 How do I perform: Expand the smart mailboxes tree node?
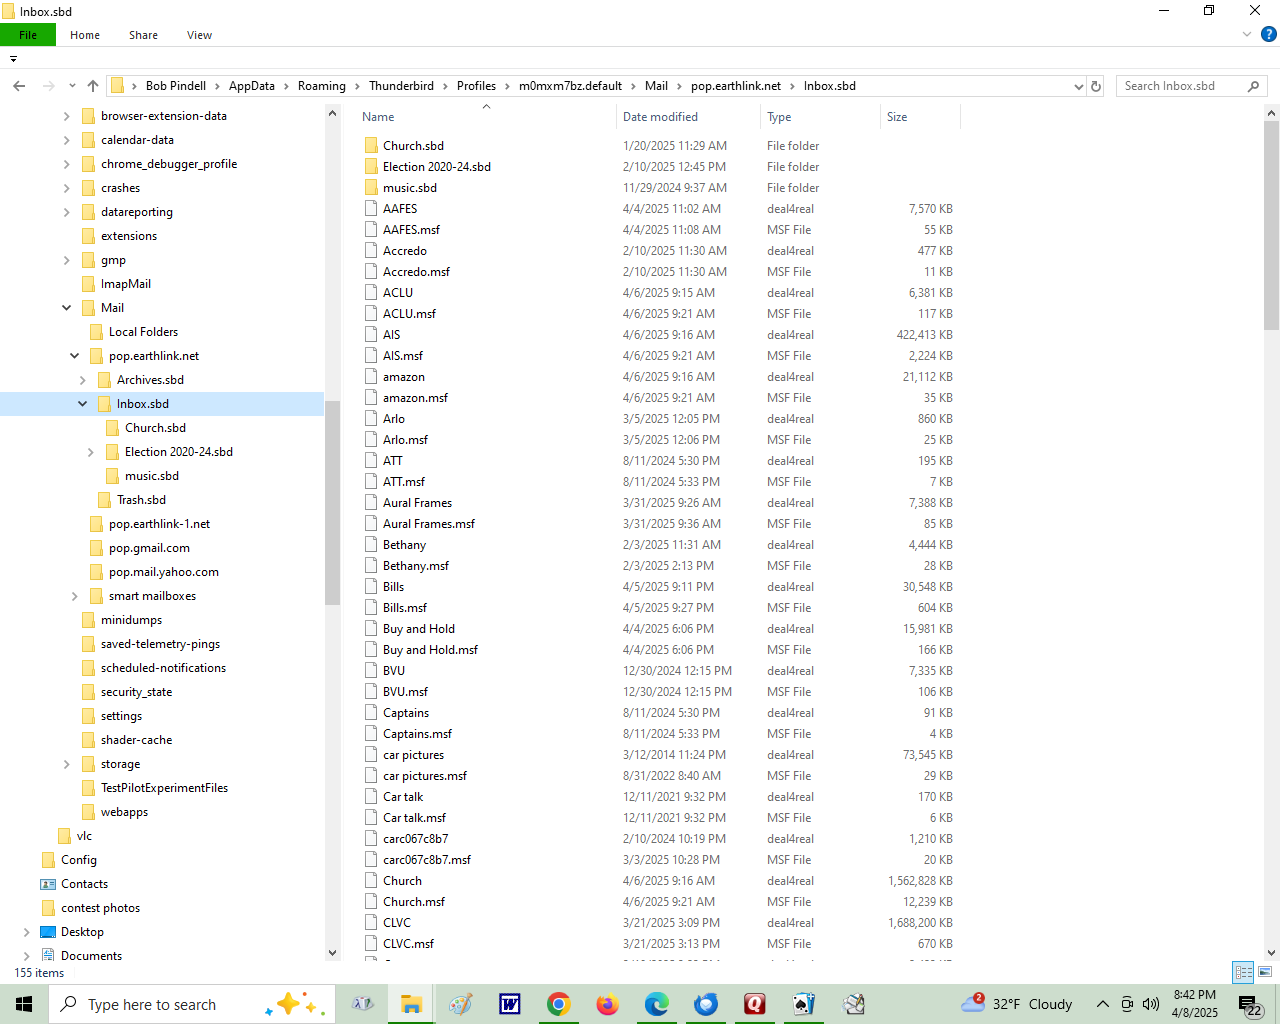point(75,596)
